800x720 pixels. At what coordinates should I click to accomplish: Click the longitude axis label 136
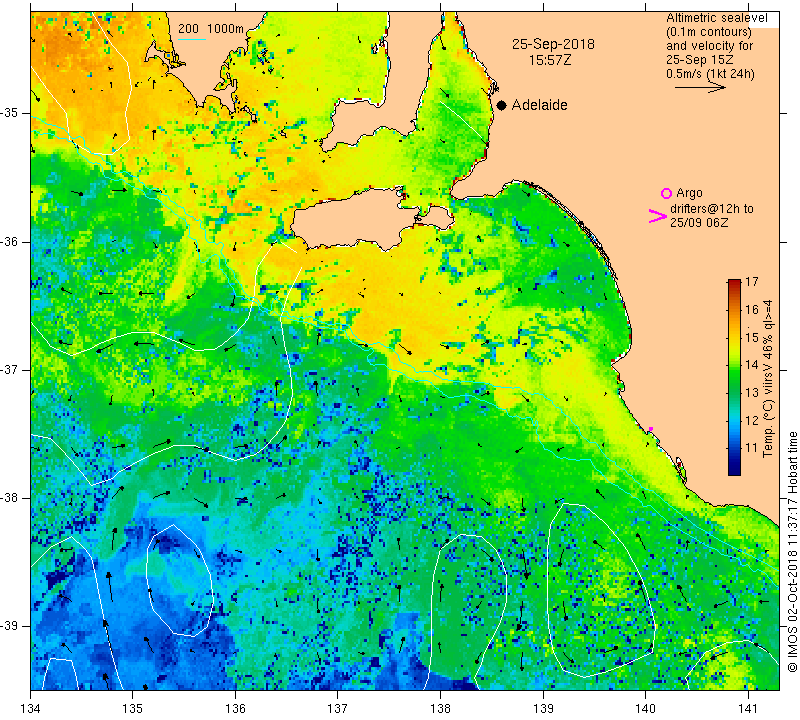click(x=235, y=709)
